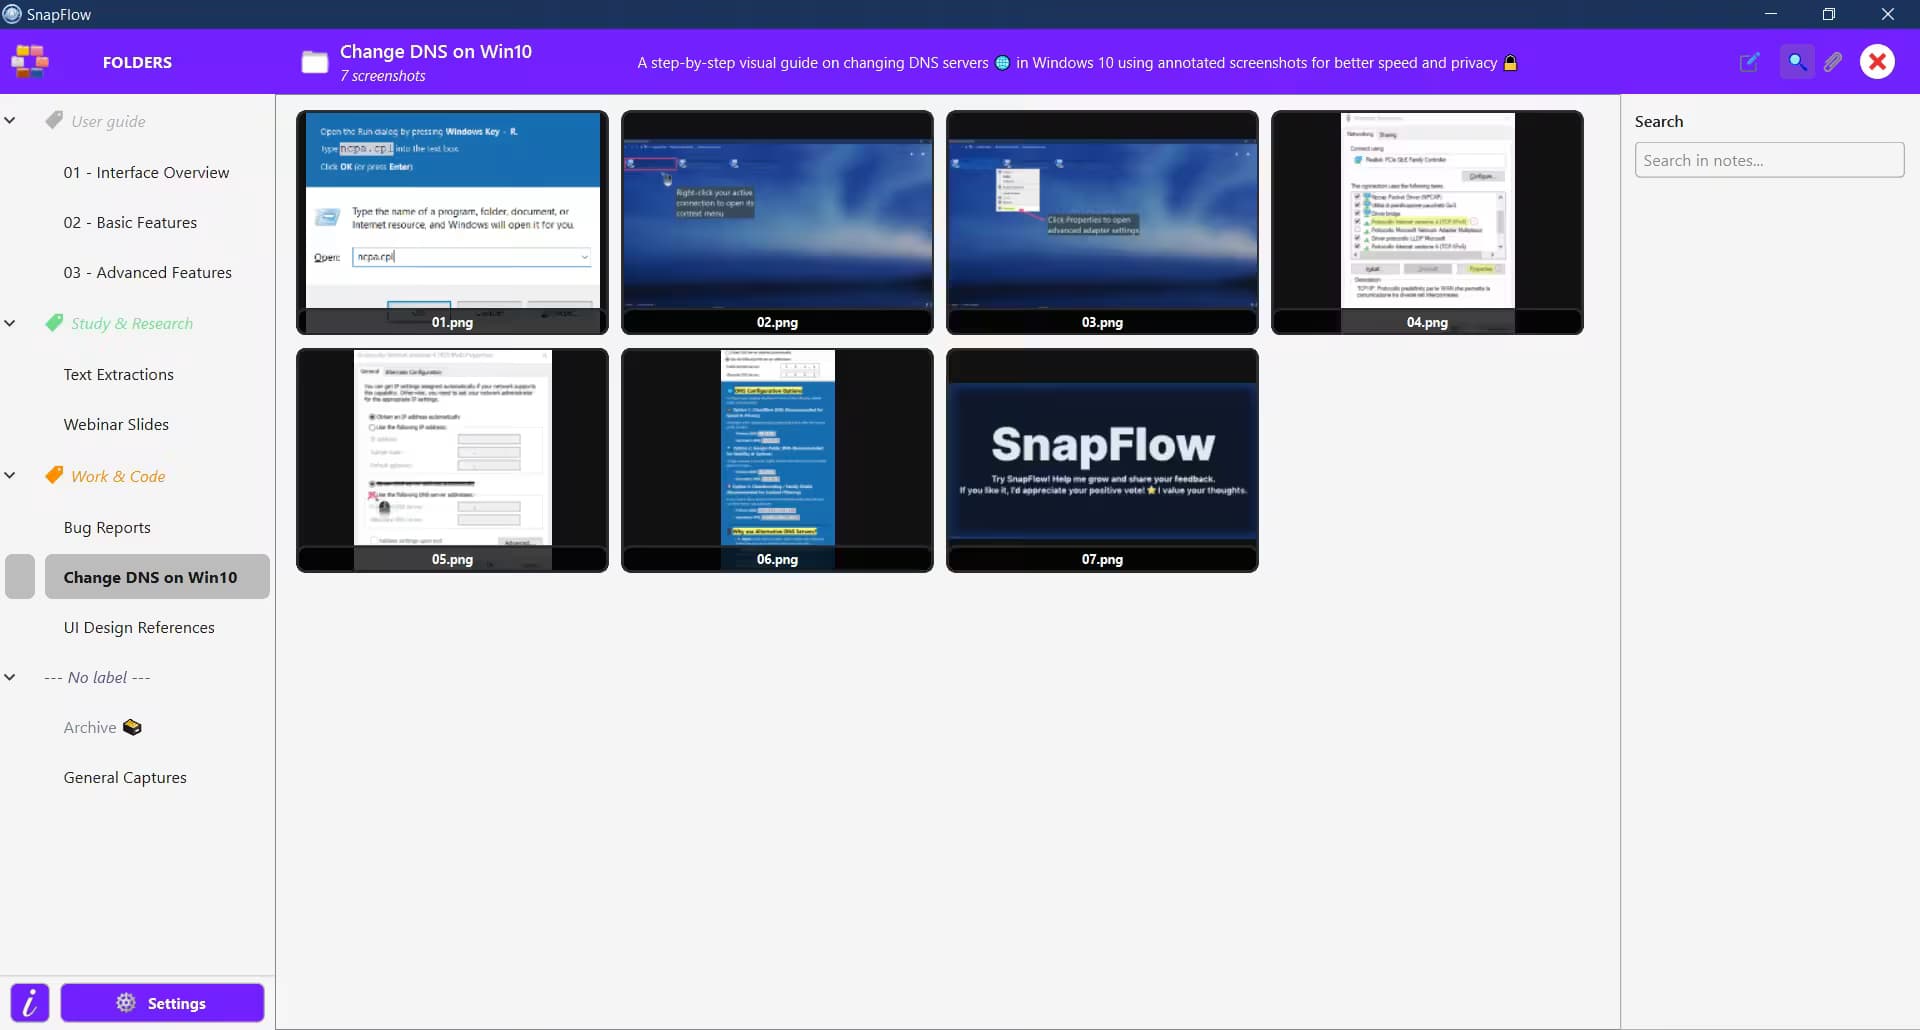Click the Change DNS on Win10 header title

(436, 51)
